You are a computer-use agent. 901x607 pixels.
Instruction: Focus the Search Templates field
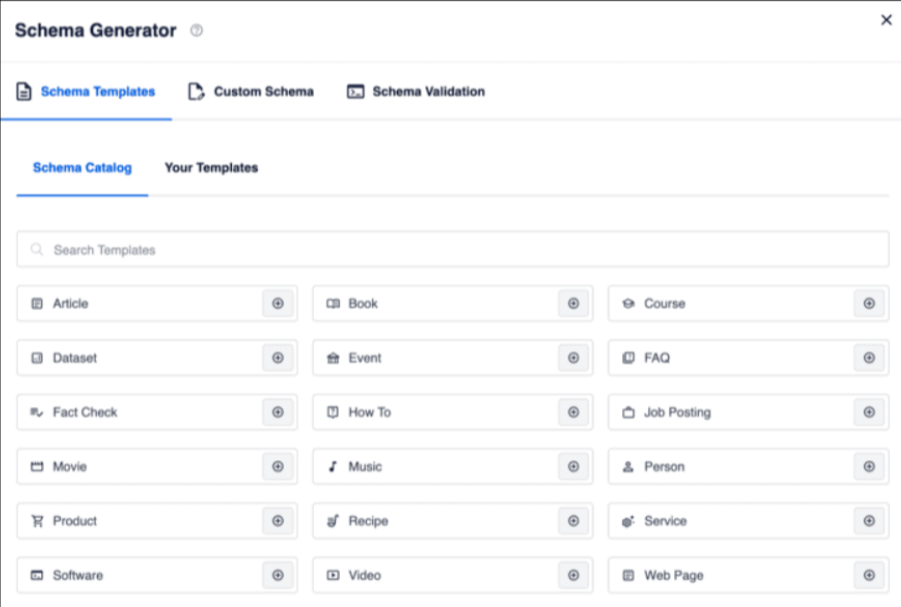click(x=453, y=249)
